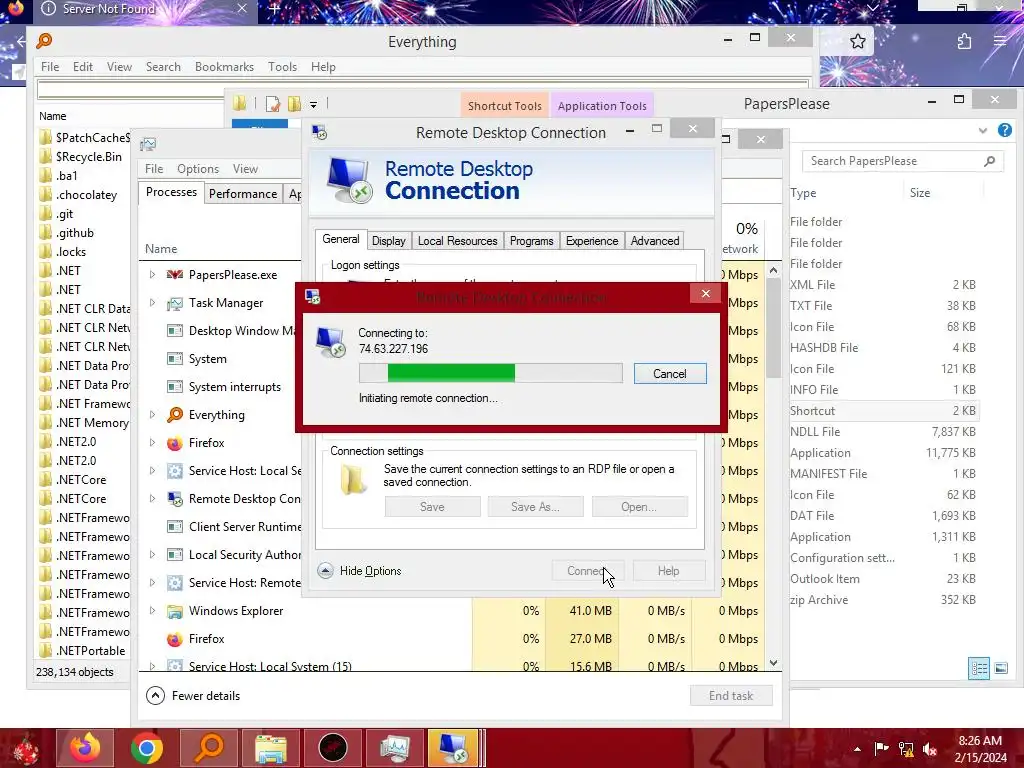
Task: Click the Open... button for saved connection
Action: 639,507
